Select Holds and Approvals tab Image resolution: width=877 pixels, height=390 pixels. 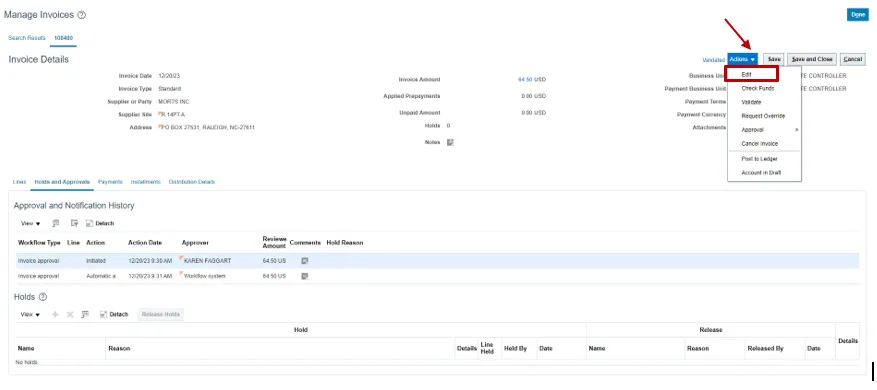(x=62, y=182)
